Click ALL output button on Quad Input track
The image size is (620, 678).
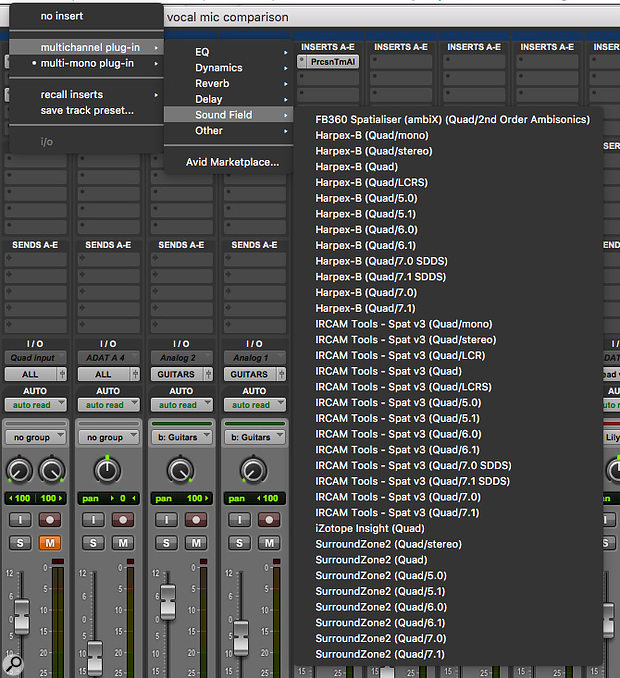pos(30,374)
